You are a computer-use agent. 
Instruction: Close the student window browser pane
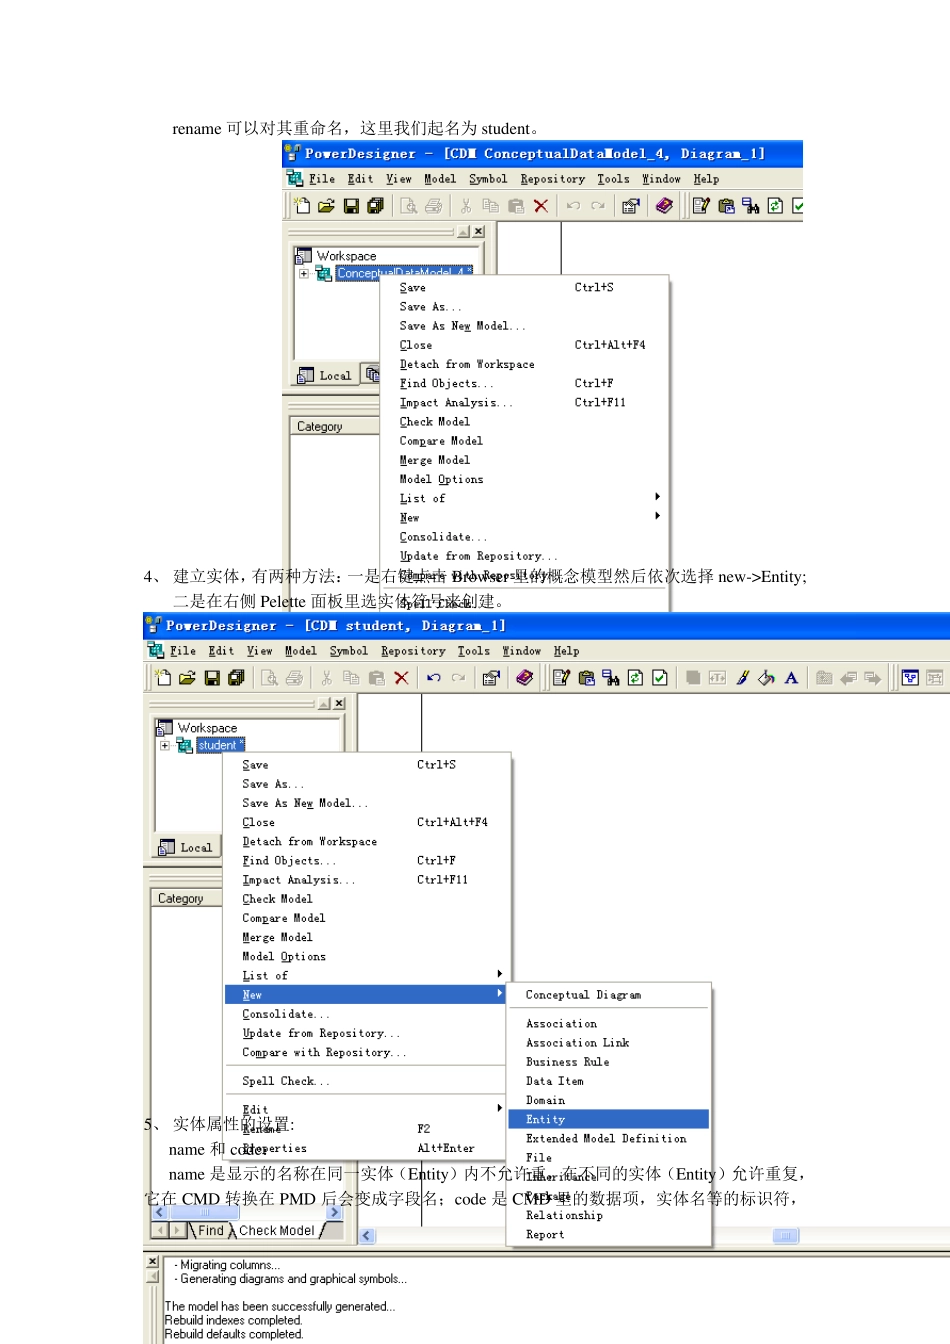click(339, 704)
